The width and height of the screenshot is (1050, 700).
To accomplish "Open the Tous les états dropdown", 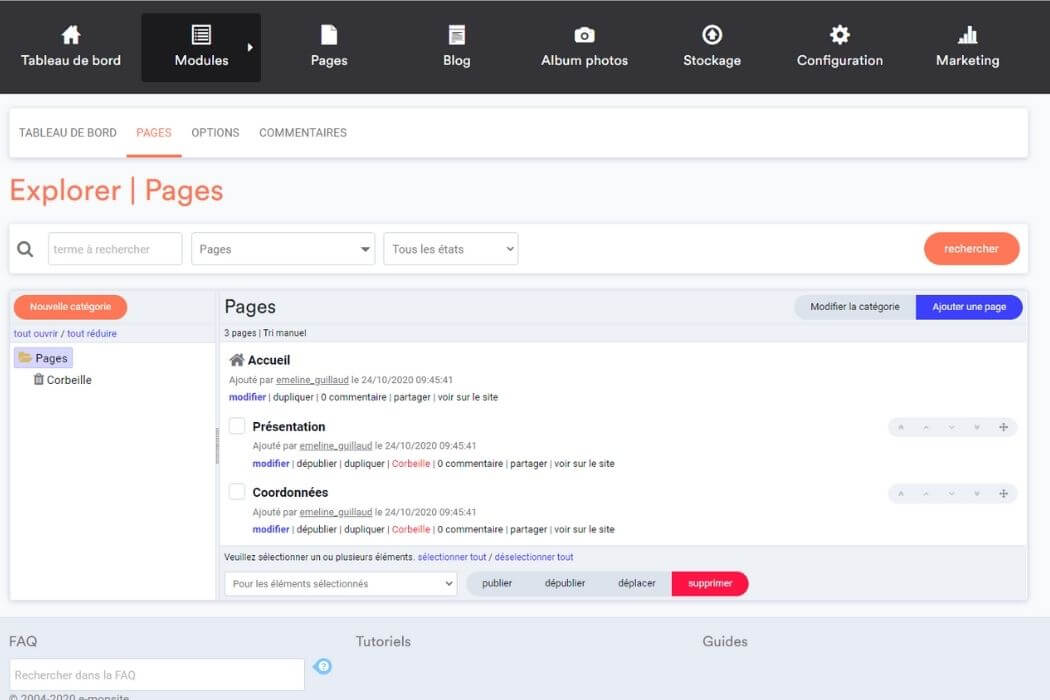I will pyautogui.click(x=450, y=248).
